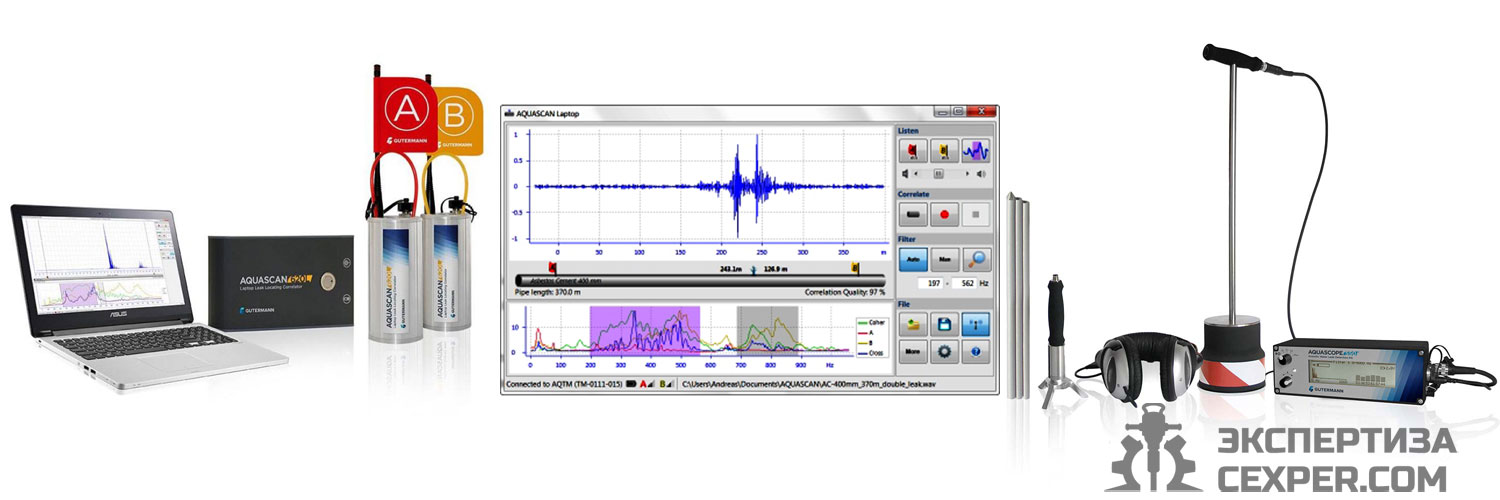The image size is (1500, 500).
Task: Stop correlation with the grey square button
Action: tap(976, 214)
